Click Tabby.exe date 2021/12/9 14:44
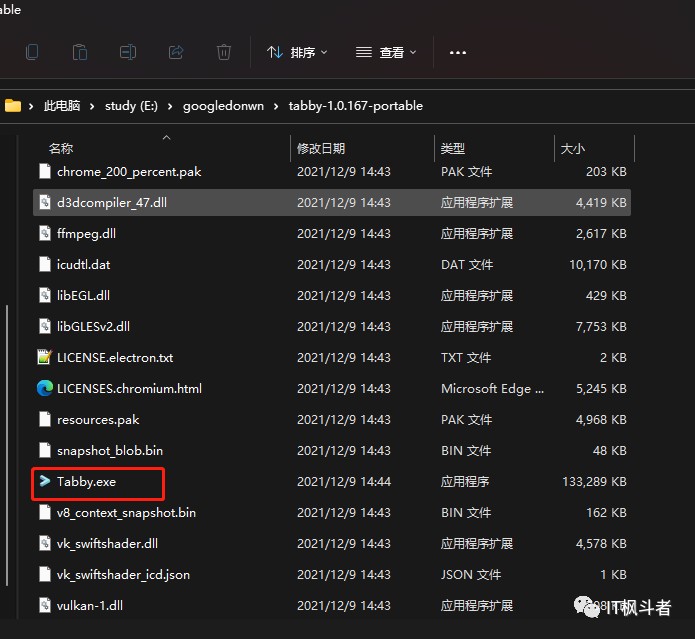Viewport: 695px width, 639px height. pyautogui.click(x=344, y=482)
